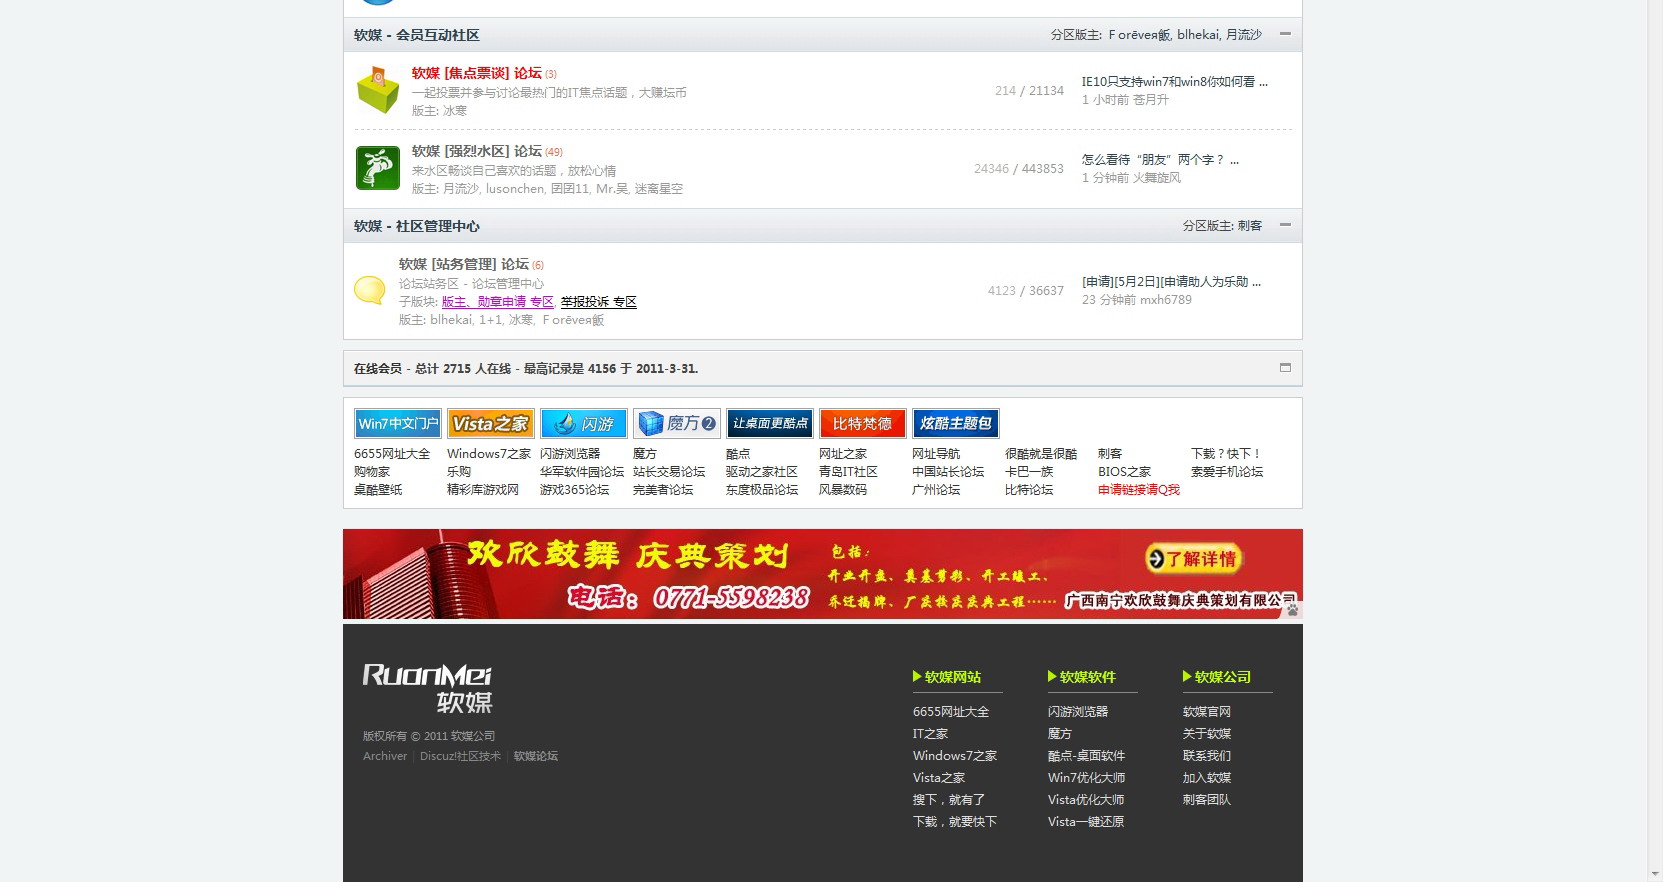Open the 炫酷主题包 banner
1663x882 pixels.
[955, 424]
